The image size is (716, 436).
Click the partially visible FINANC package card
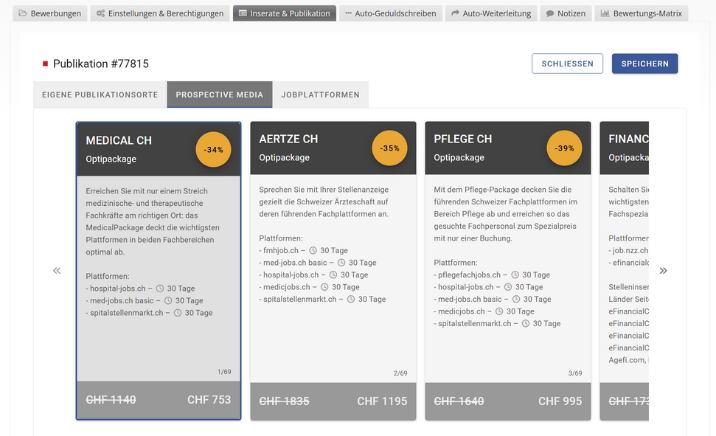point(624,271)
